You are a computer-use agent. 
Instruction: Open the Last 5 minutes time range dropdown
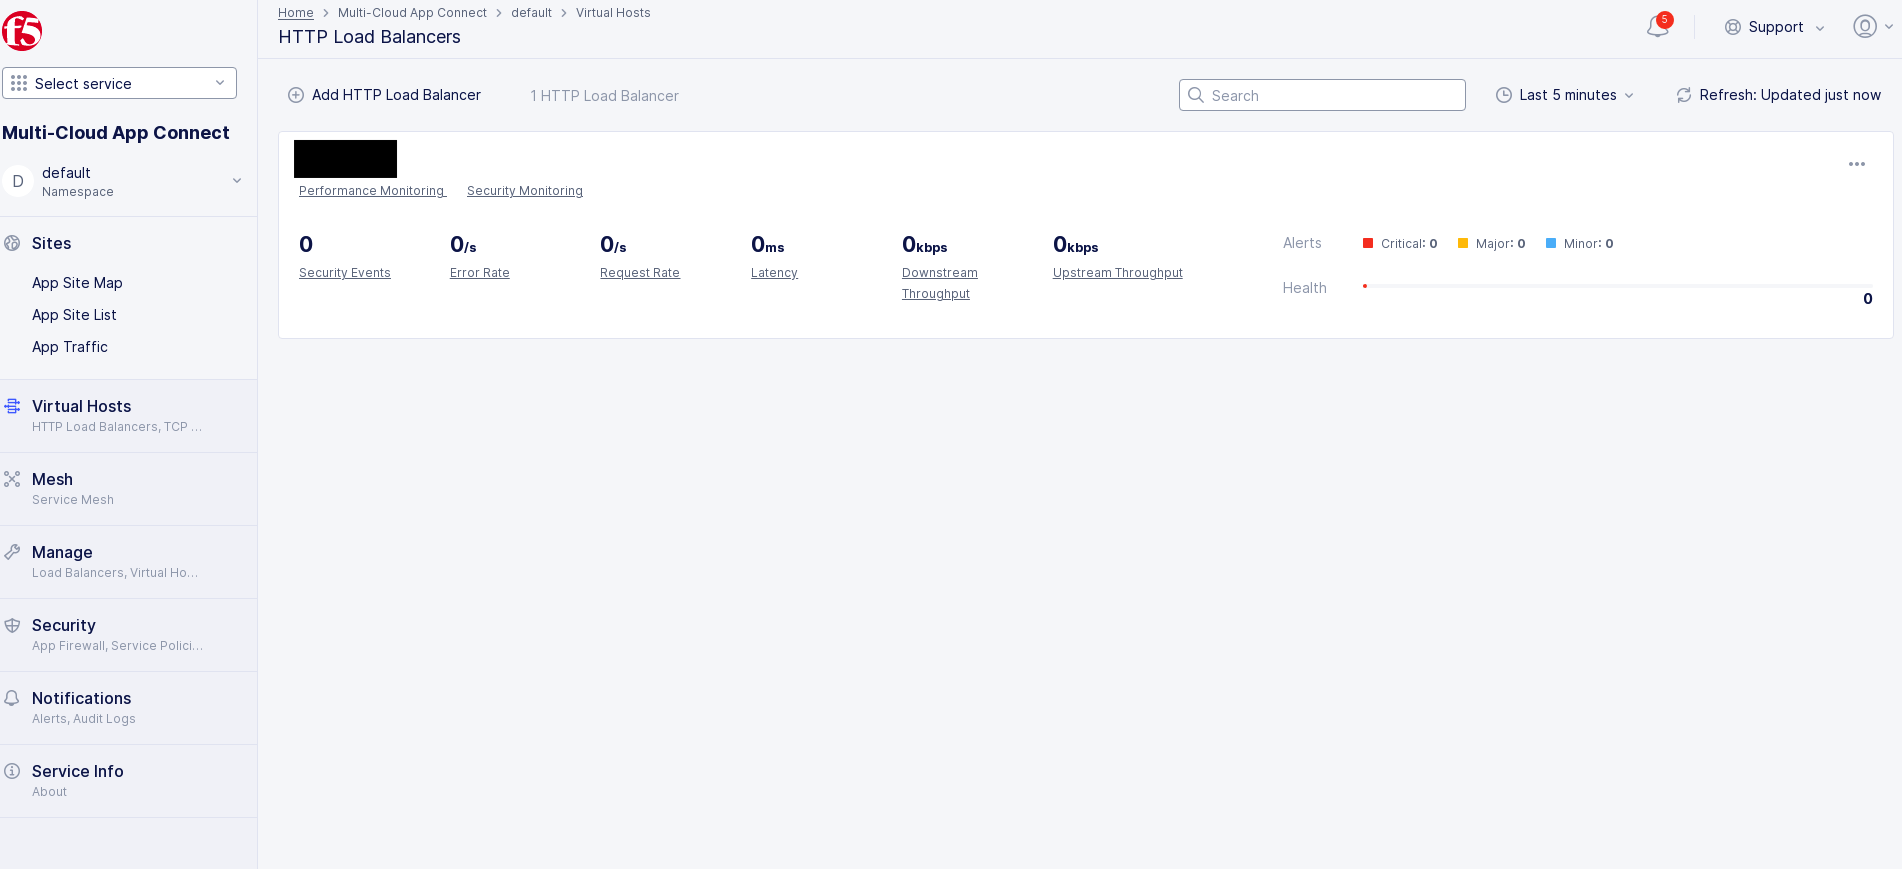(1565, 95)
